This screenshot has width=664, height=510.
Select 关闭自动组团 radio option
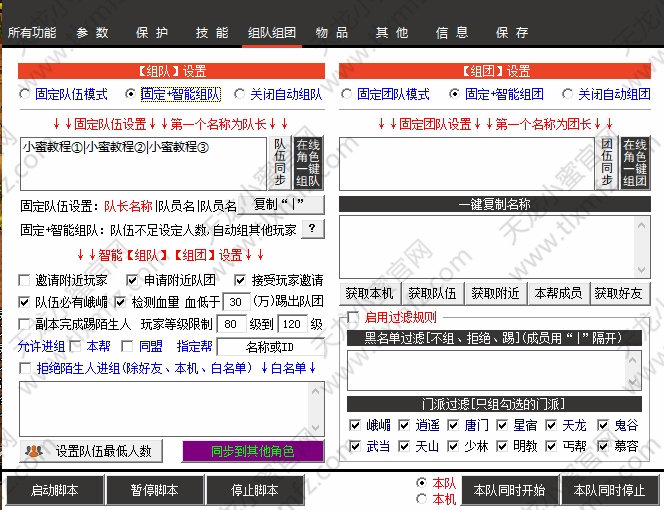click(x=567, y=94)
